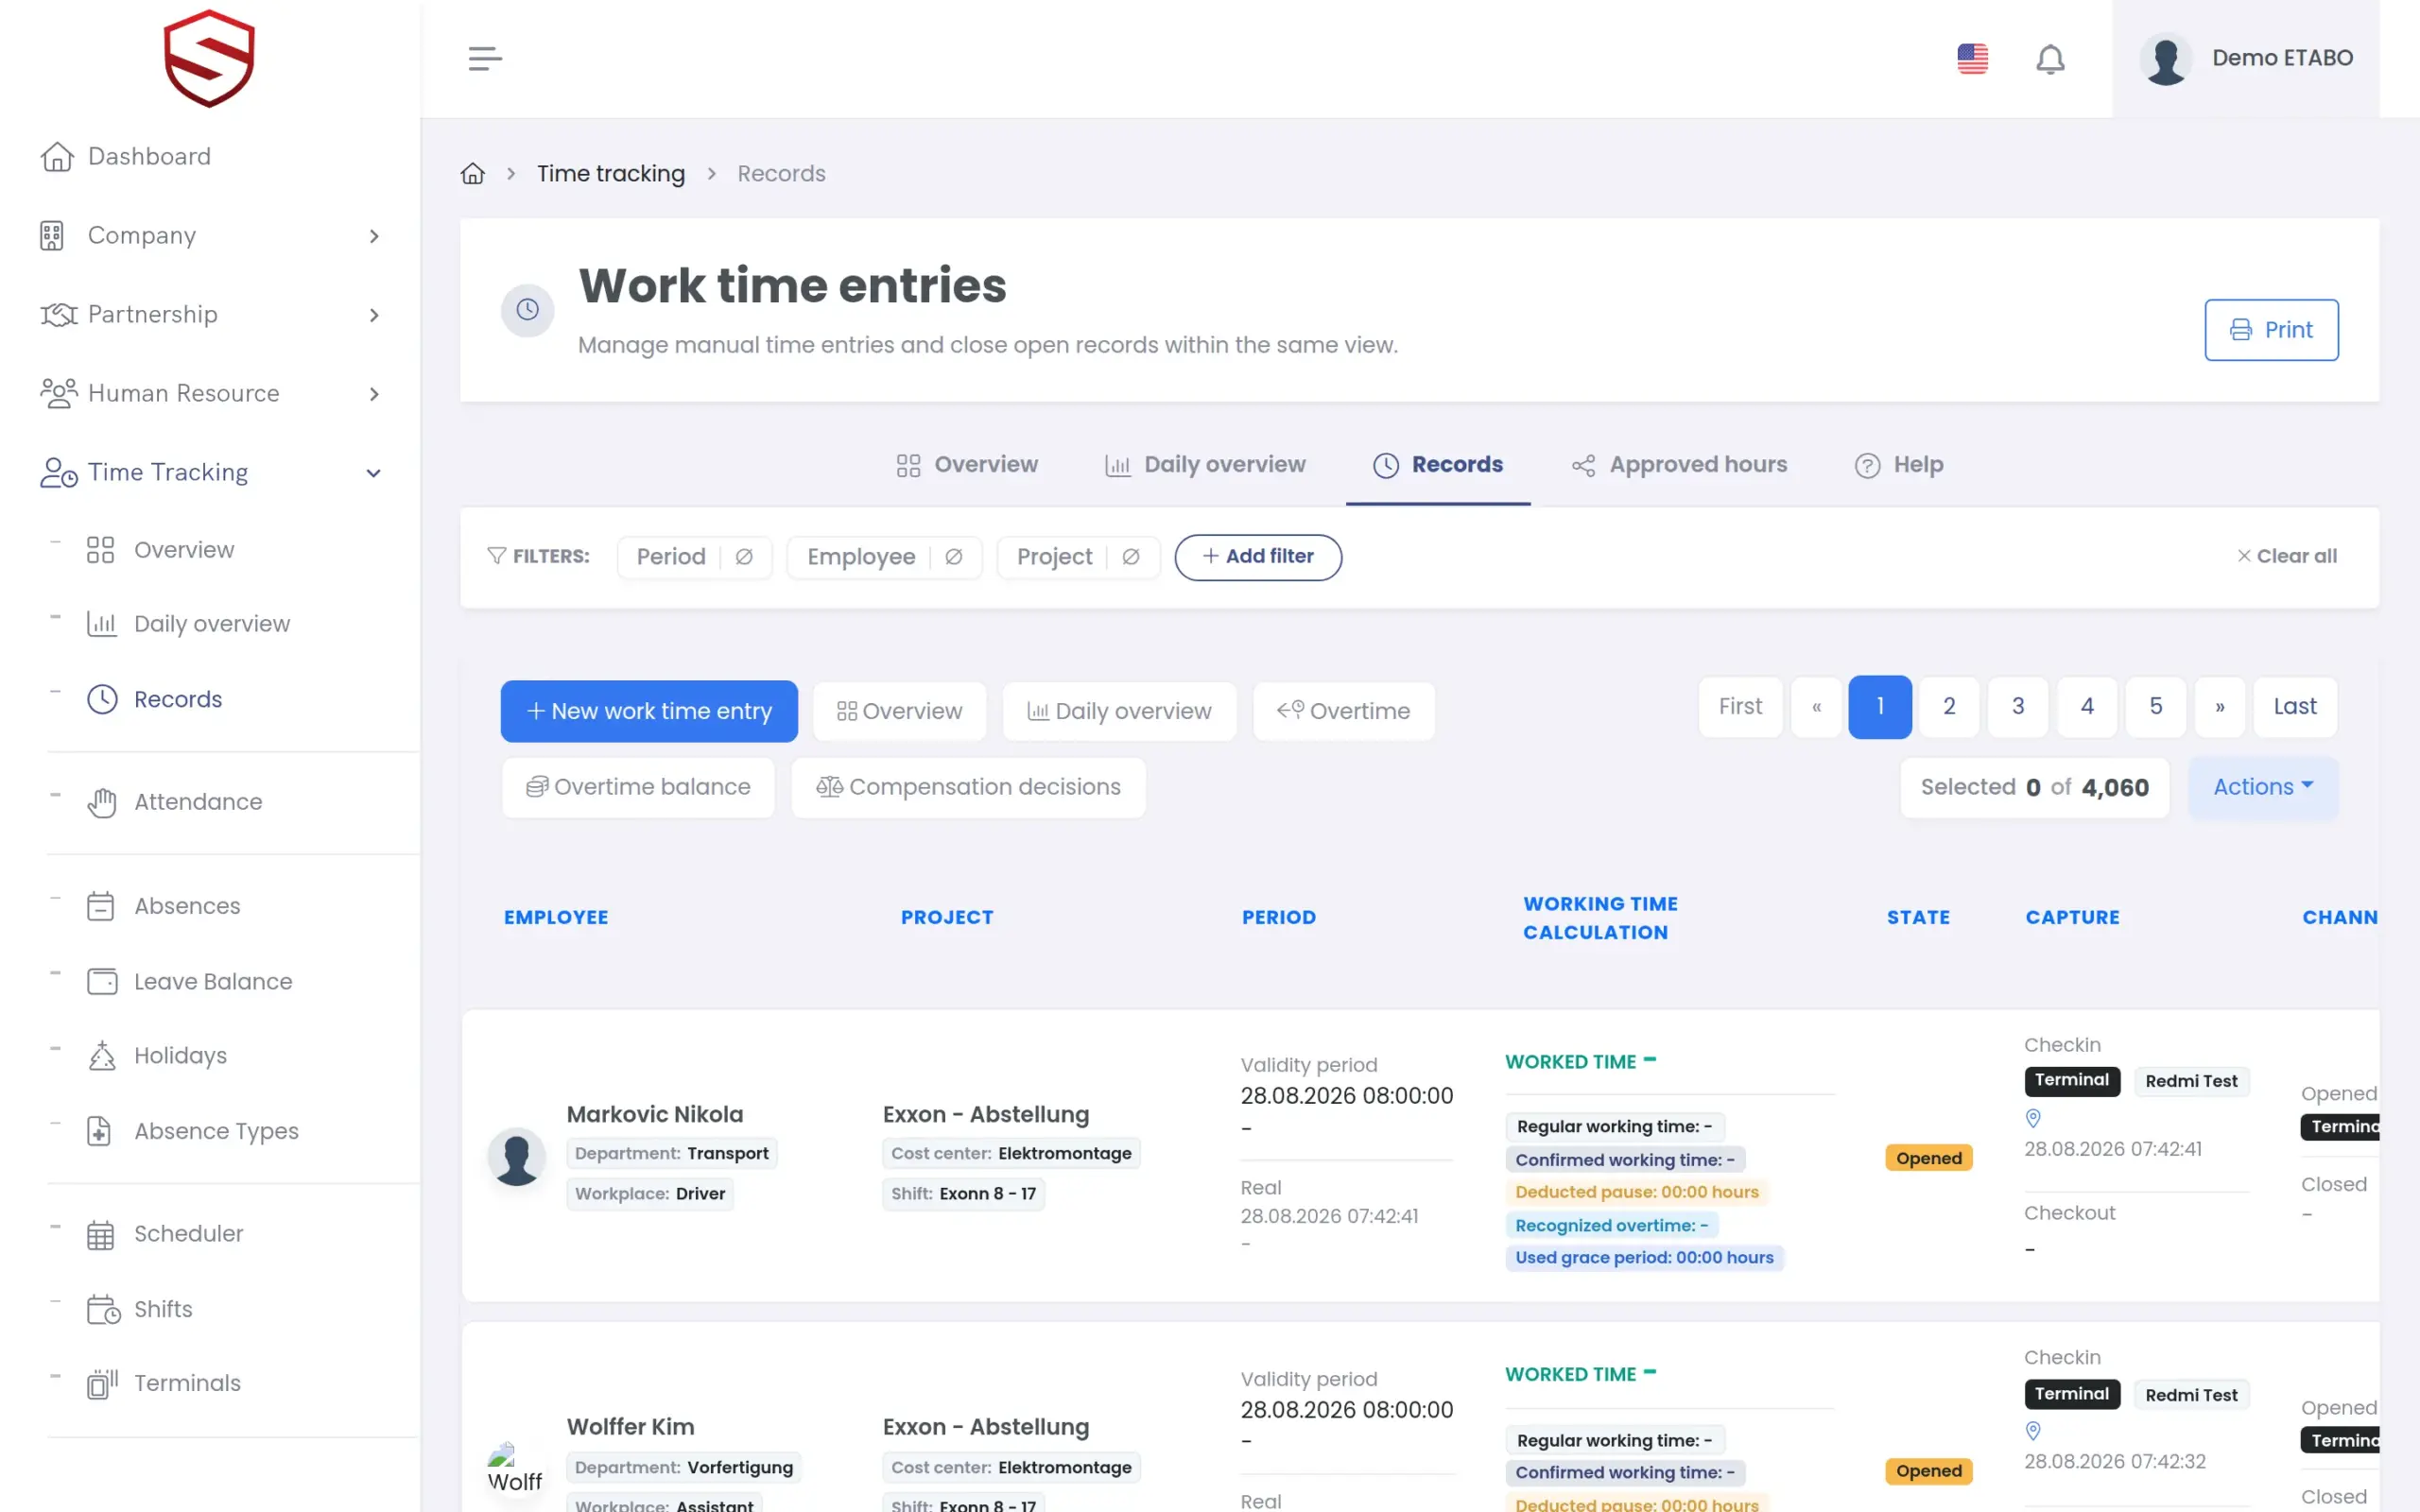Go to home via breadcrumb house icon
2420x1512 pixels.
[x=473, y=173]
